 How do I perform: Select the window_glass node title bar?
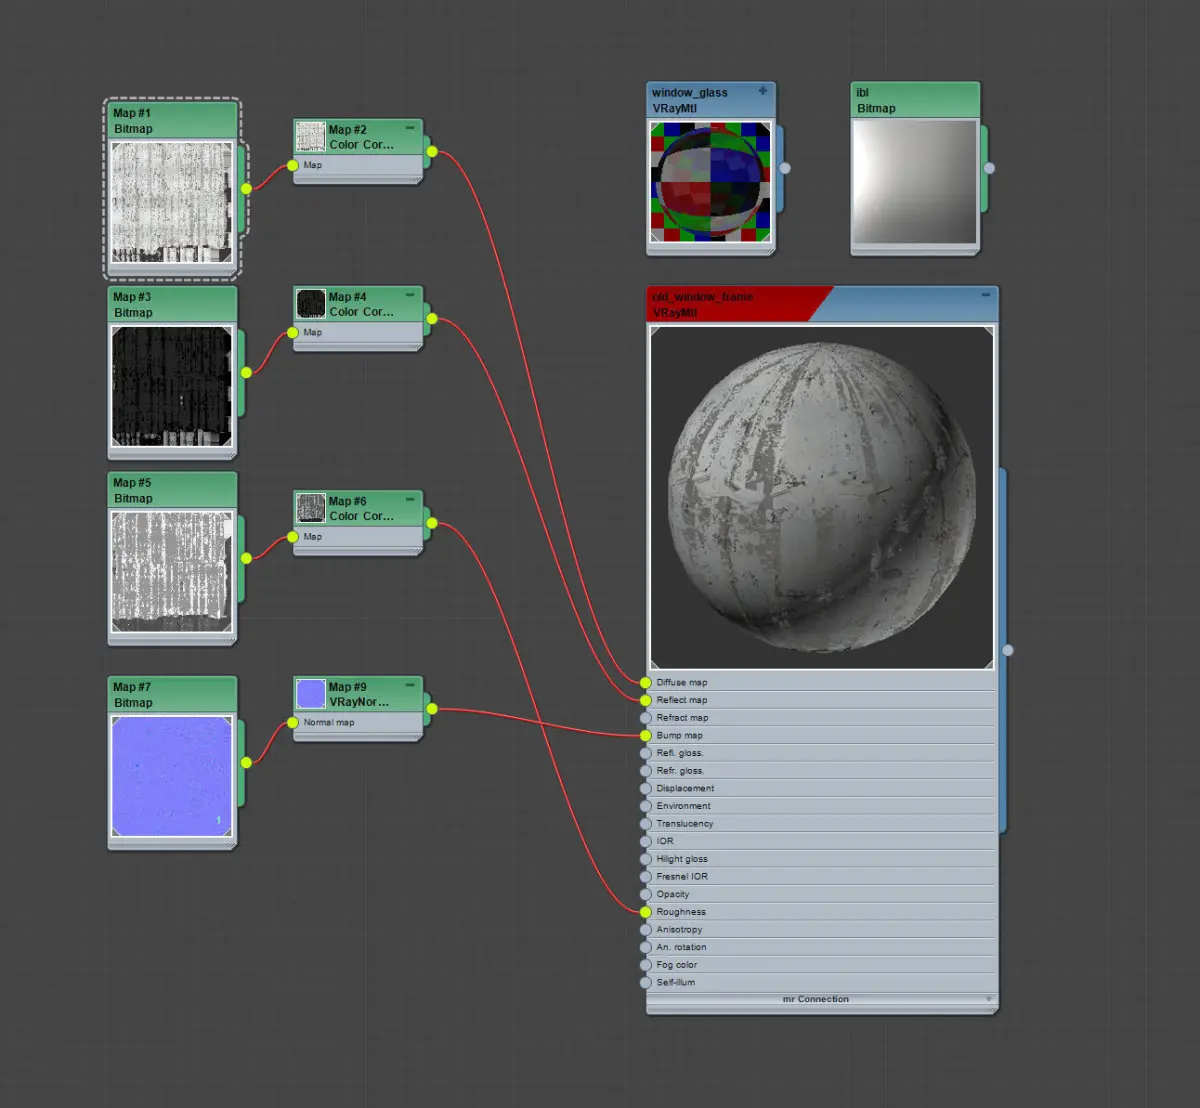(x=711, y=100)
